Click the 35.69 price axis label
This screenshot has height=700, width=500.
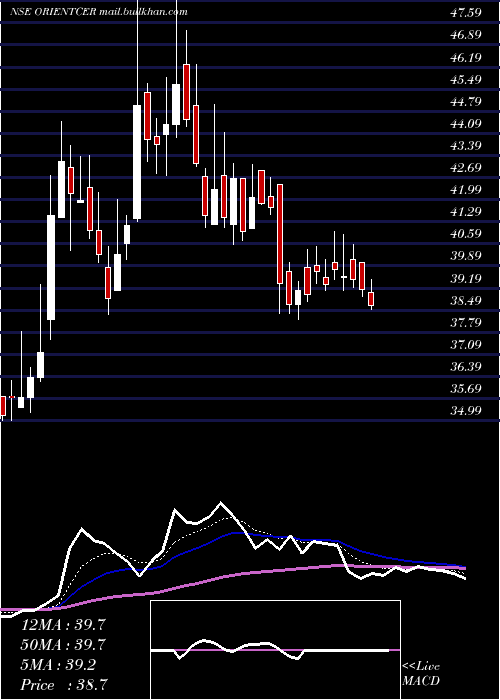pos(466,388)
